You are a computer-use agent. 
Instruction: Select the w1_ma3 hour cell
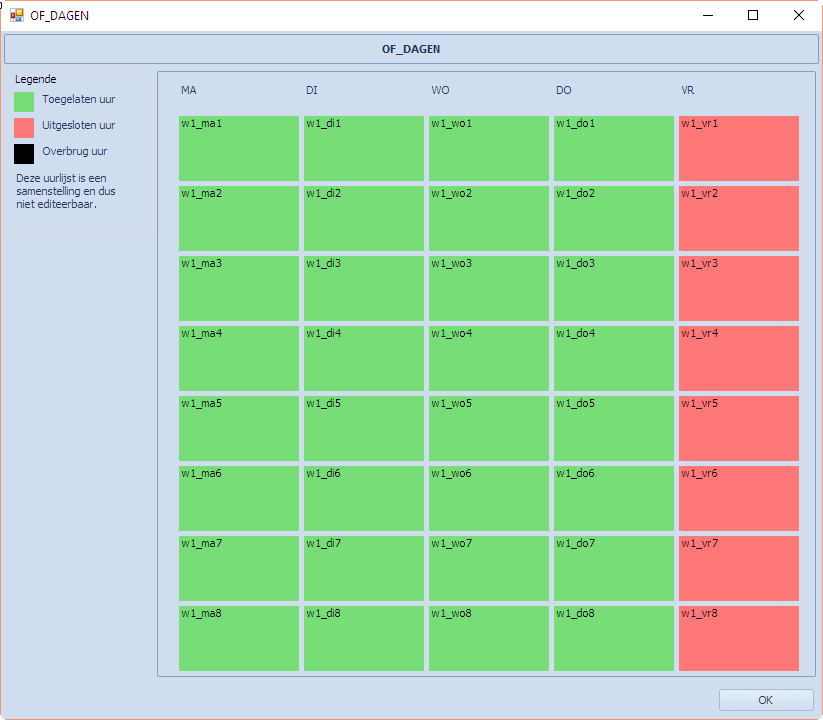coord(239,288)
